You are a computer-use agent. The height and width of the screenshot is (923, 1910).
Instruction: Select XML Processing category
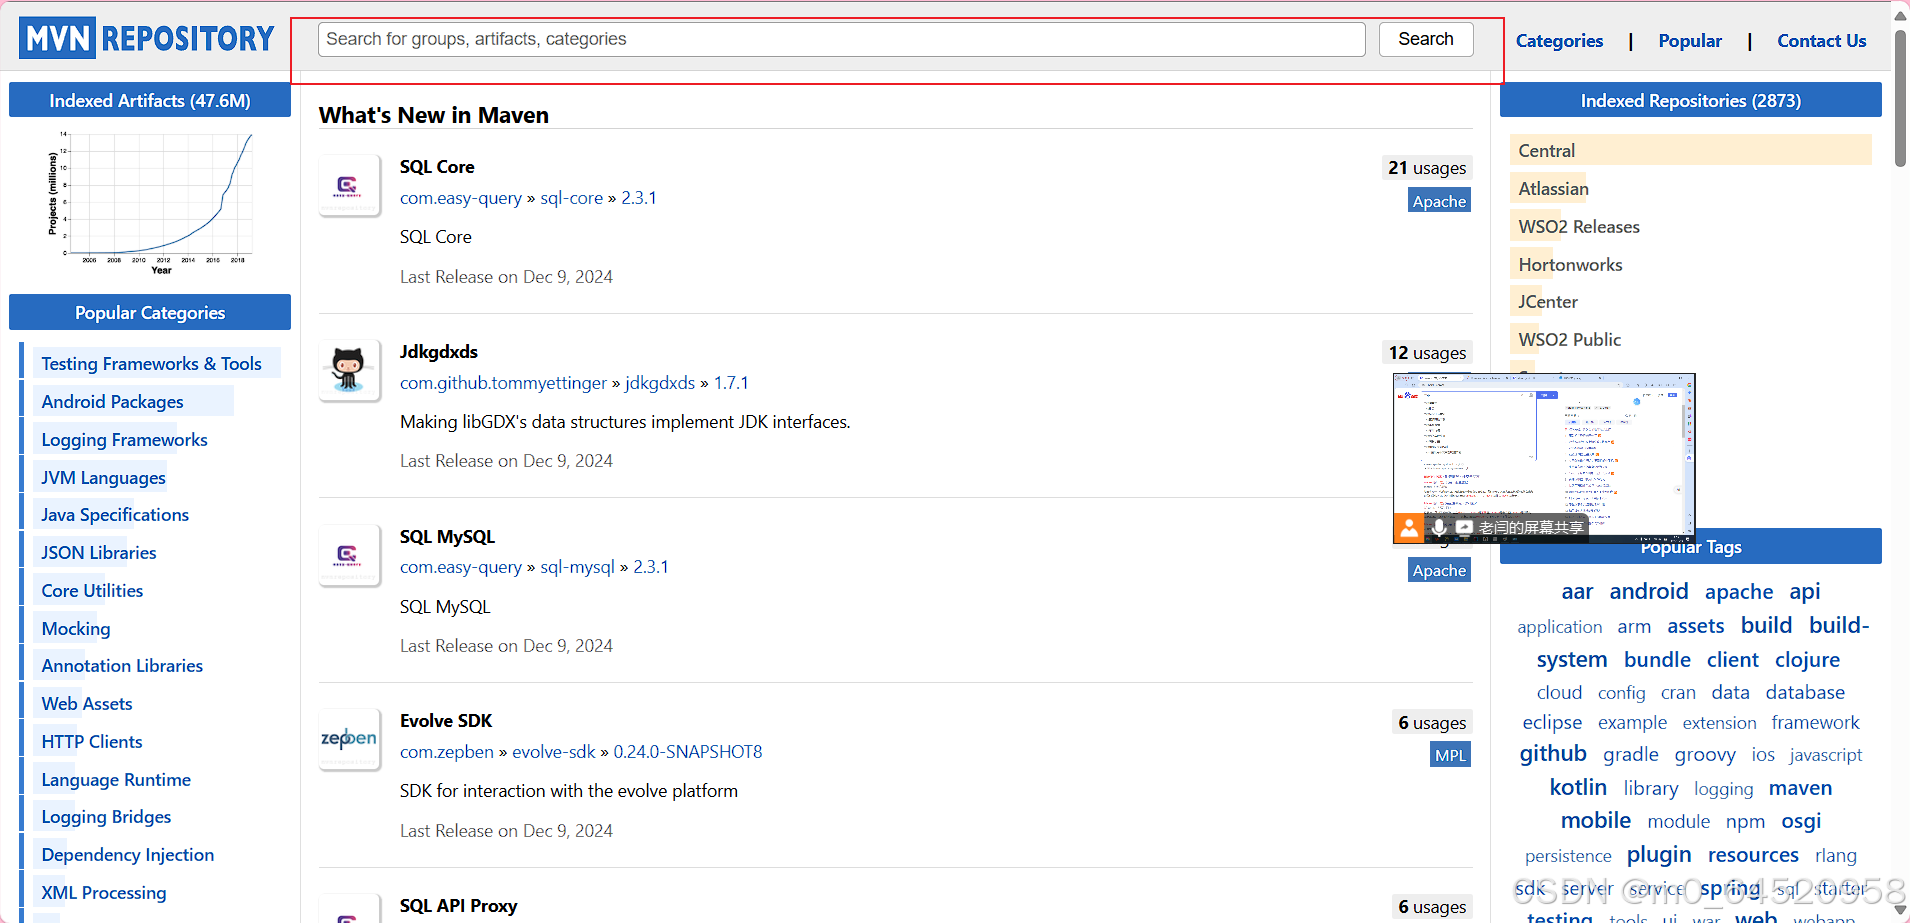coord(104,893)
